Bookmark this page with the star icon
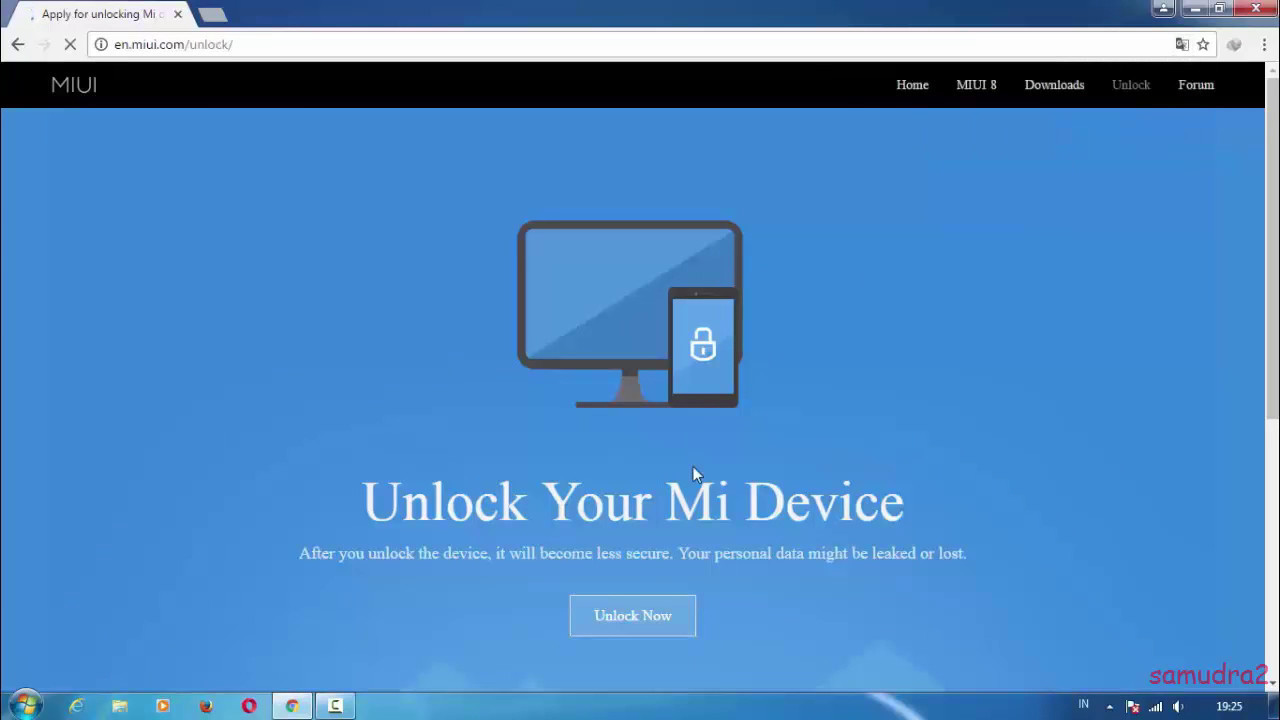The width and height of the screenshot is (1280, 720). (x=1203, y=44)
